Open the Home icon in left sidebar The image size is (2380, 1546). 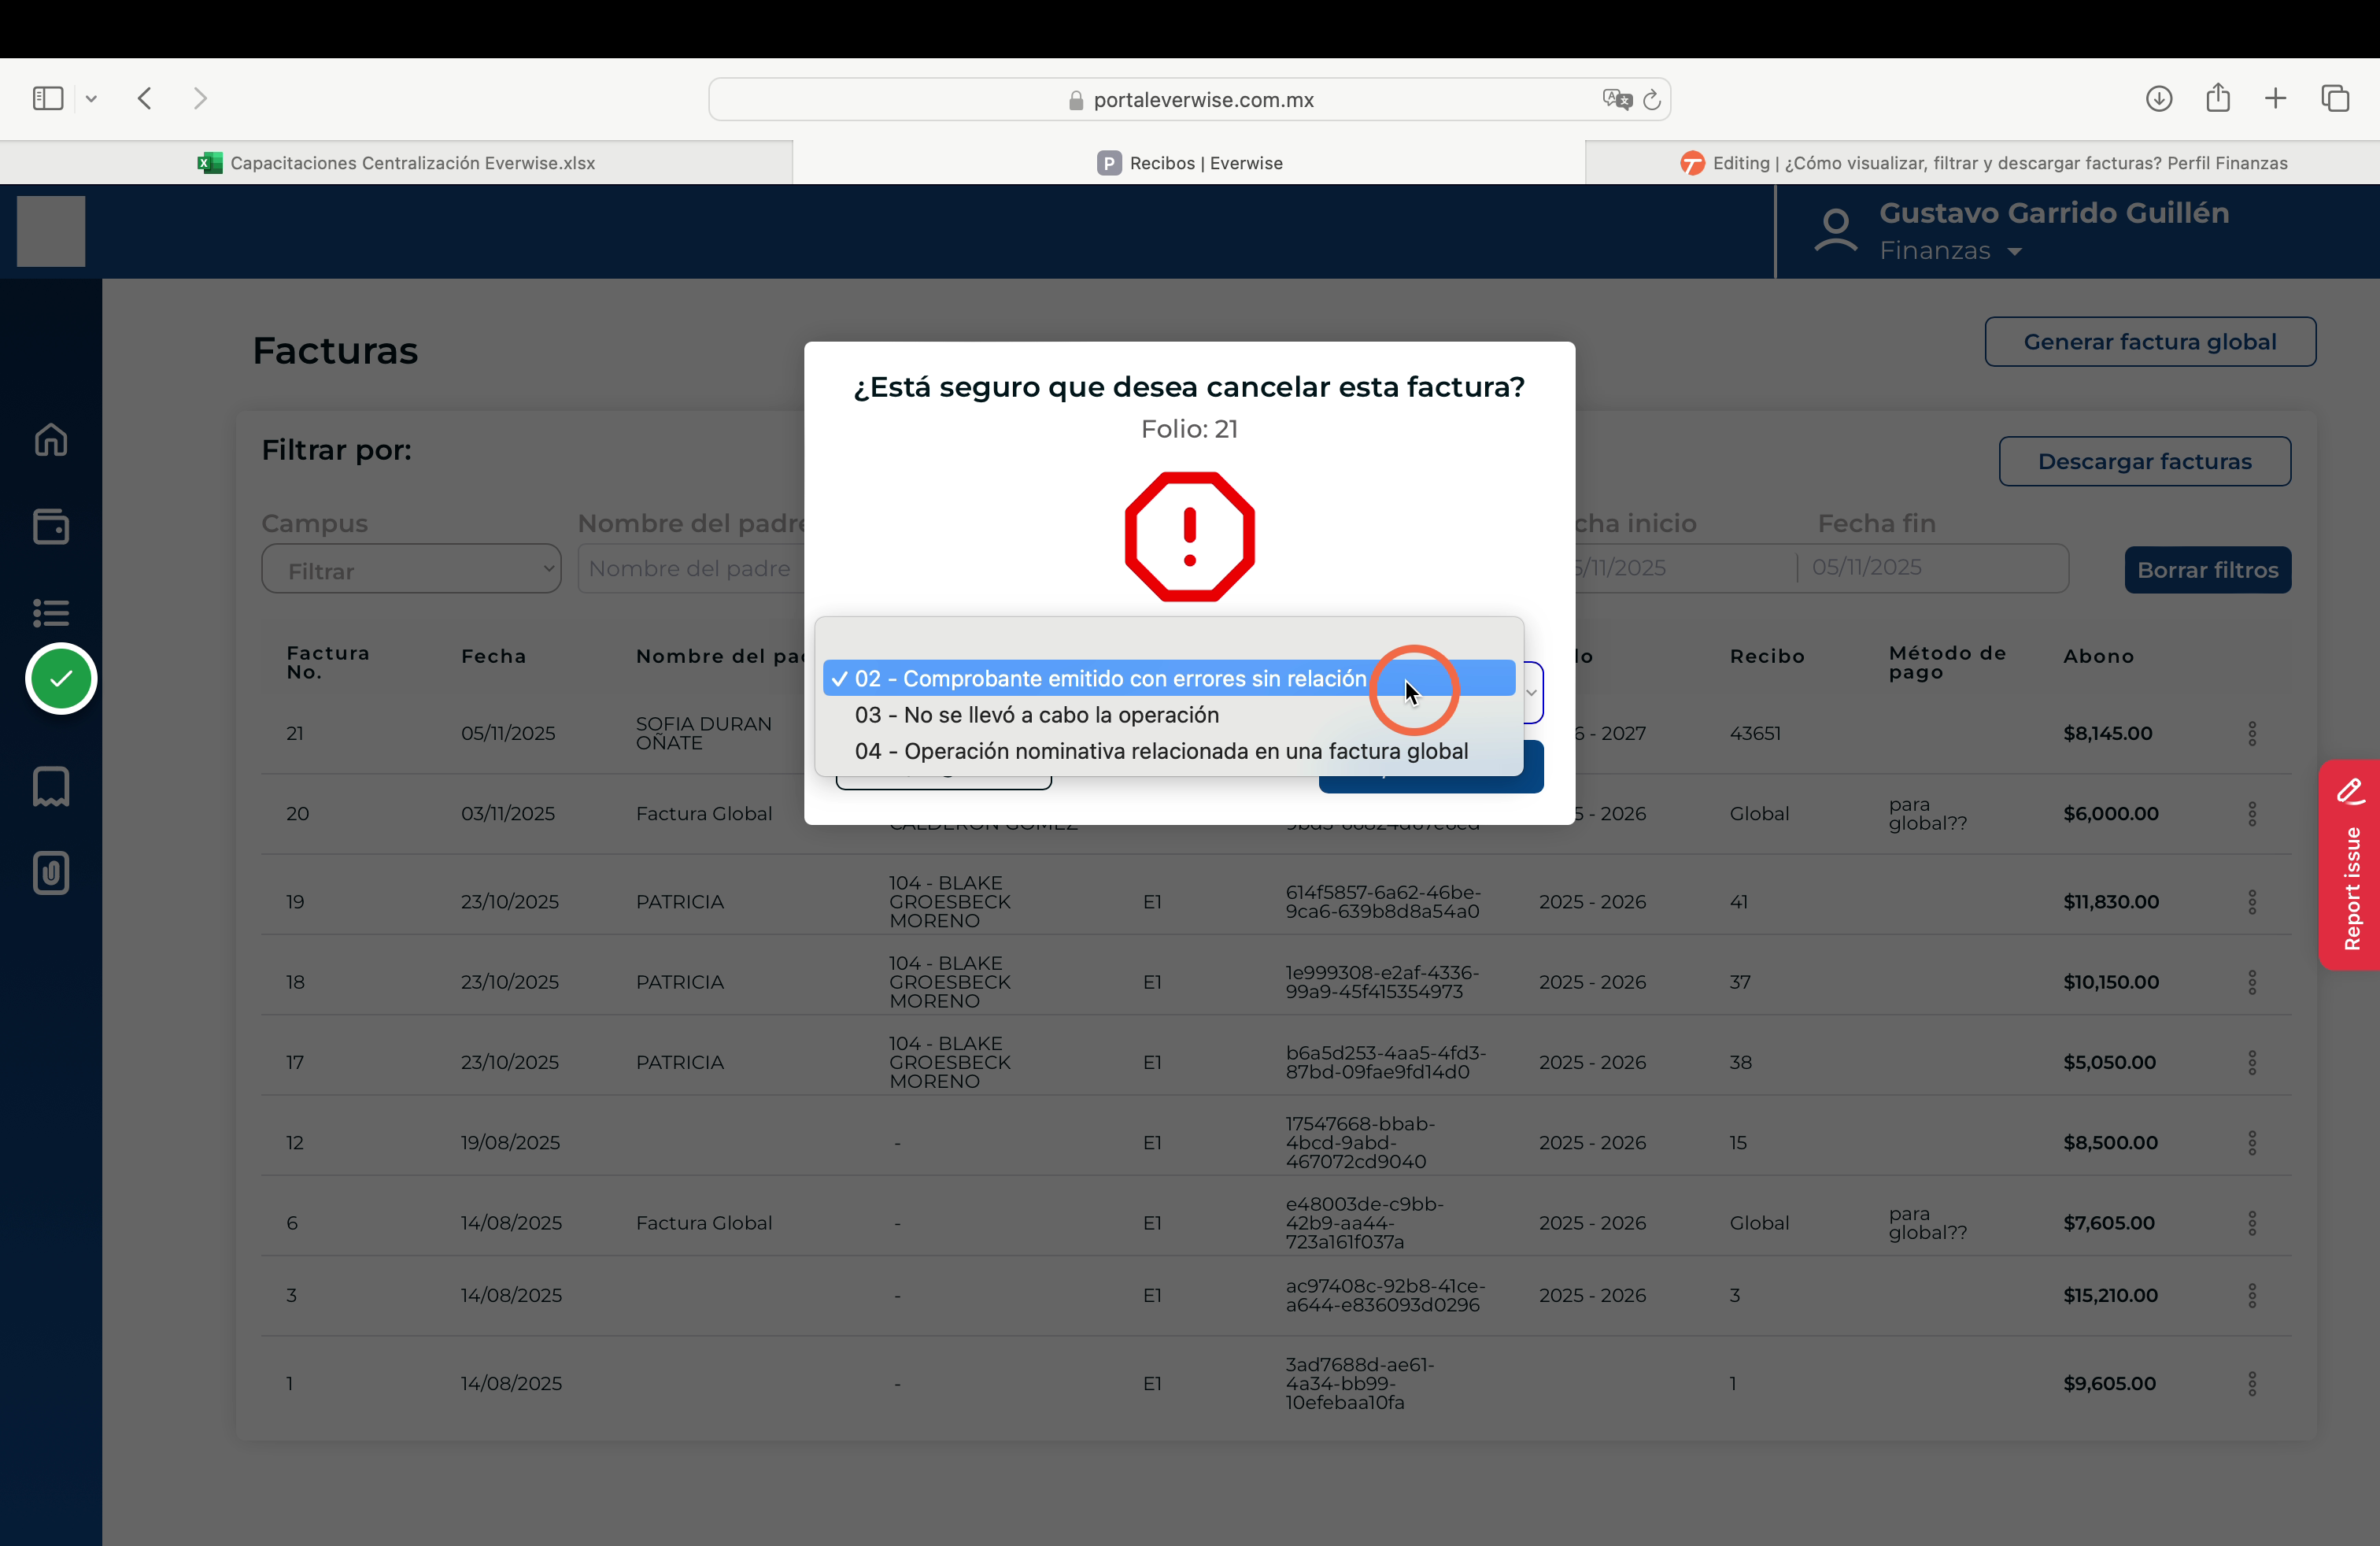pyautogui.click(x=51, y=440)
